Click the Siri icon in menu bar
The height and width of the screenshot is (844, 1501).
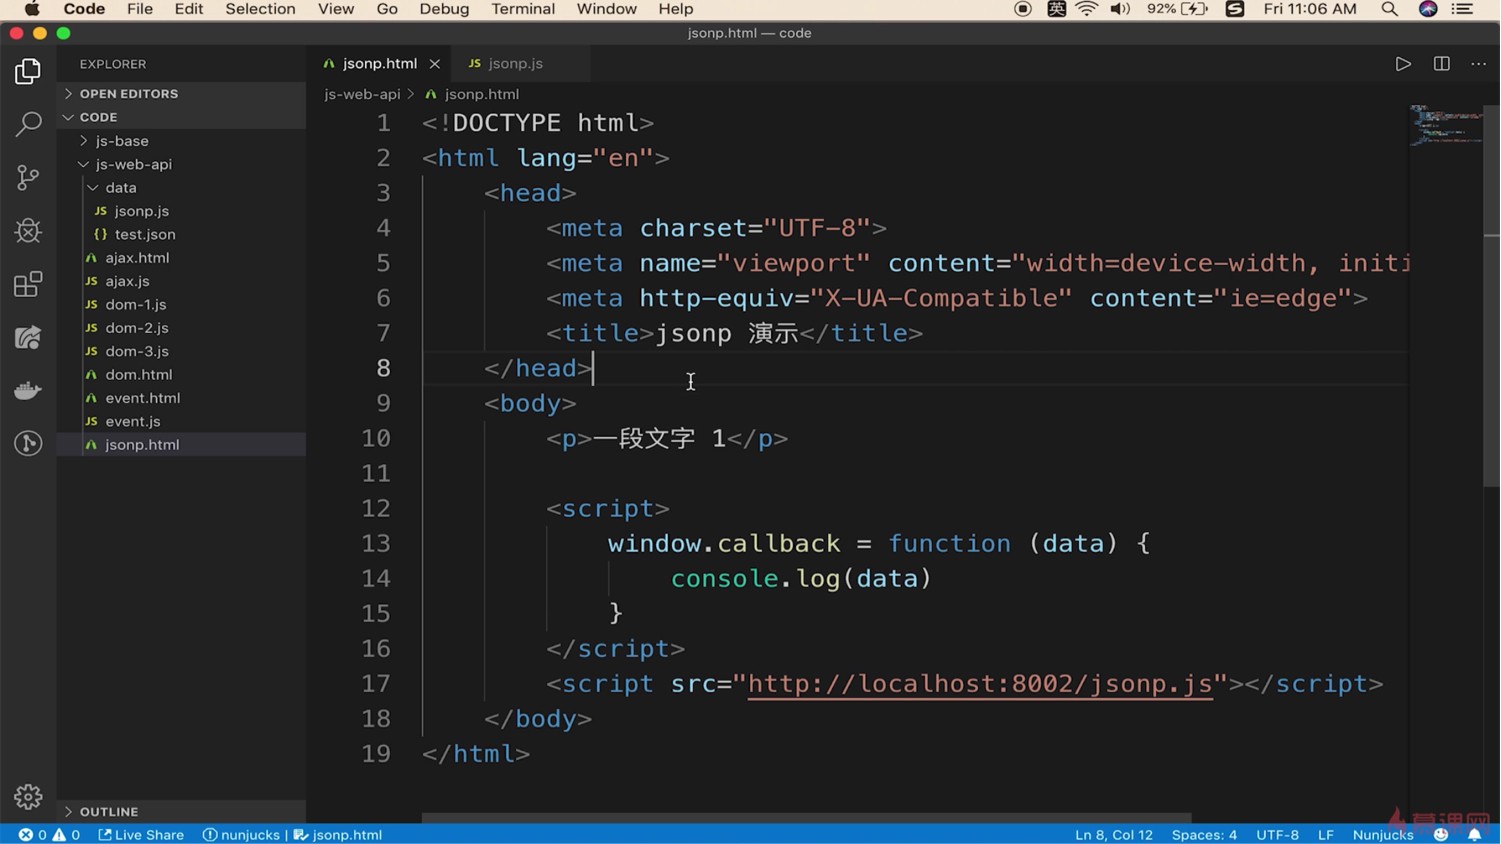click(1428, 9)
